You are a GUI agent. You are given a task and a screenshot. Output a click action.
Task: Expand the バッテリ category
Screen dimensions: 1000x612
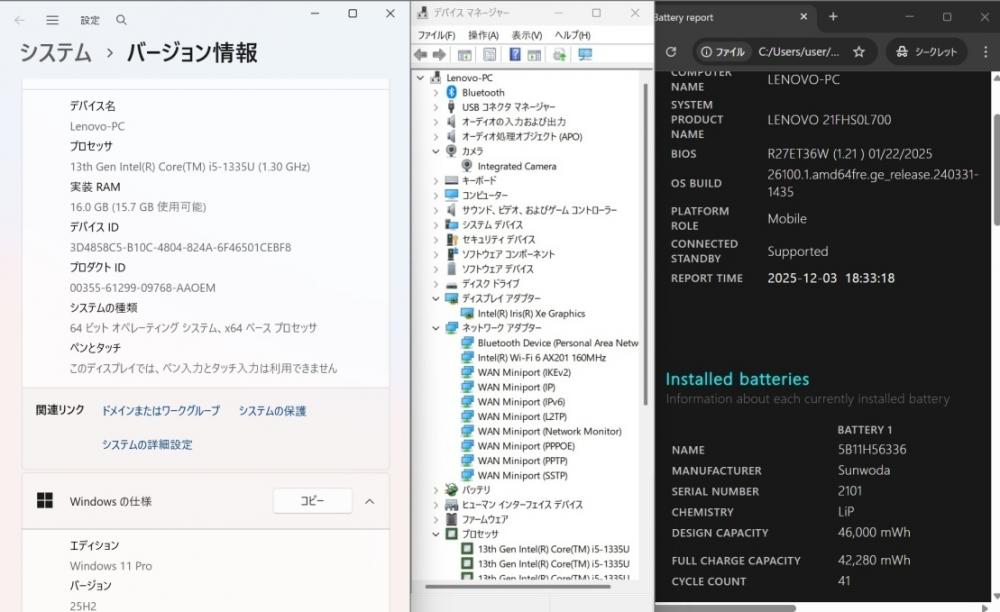[x=436, y=490]
